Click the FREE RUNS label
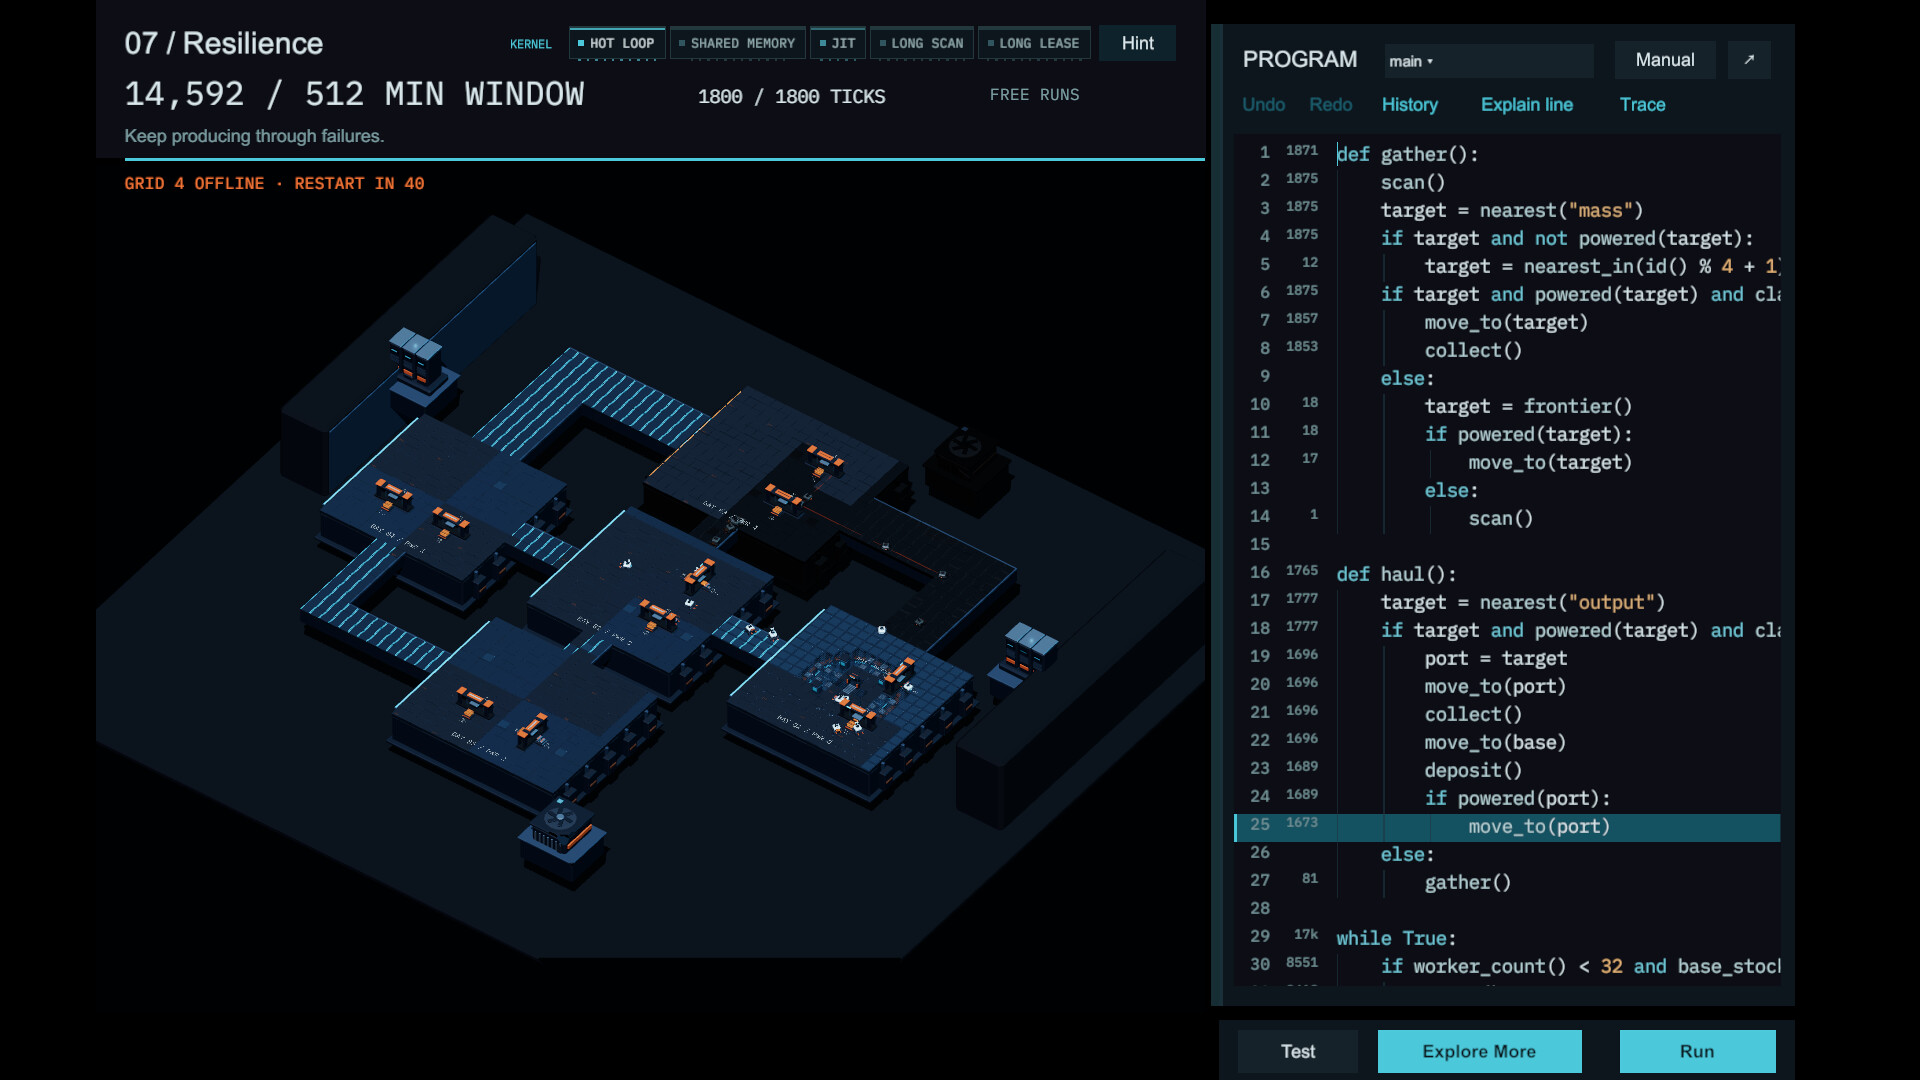This screenshot has width=1920, height=1080. 1034,95
